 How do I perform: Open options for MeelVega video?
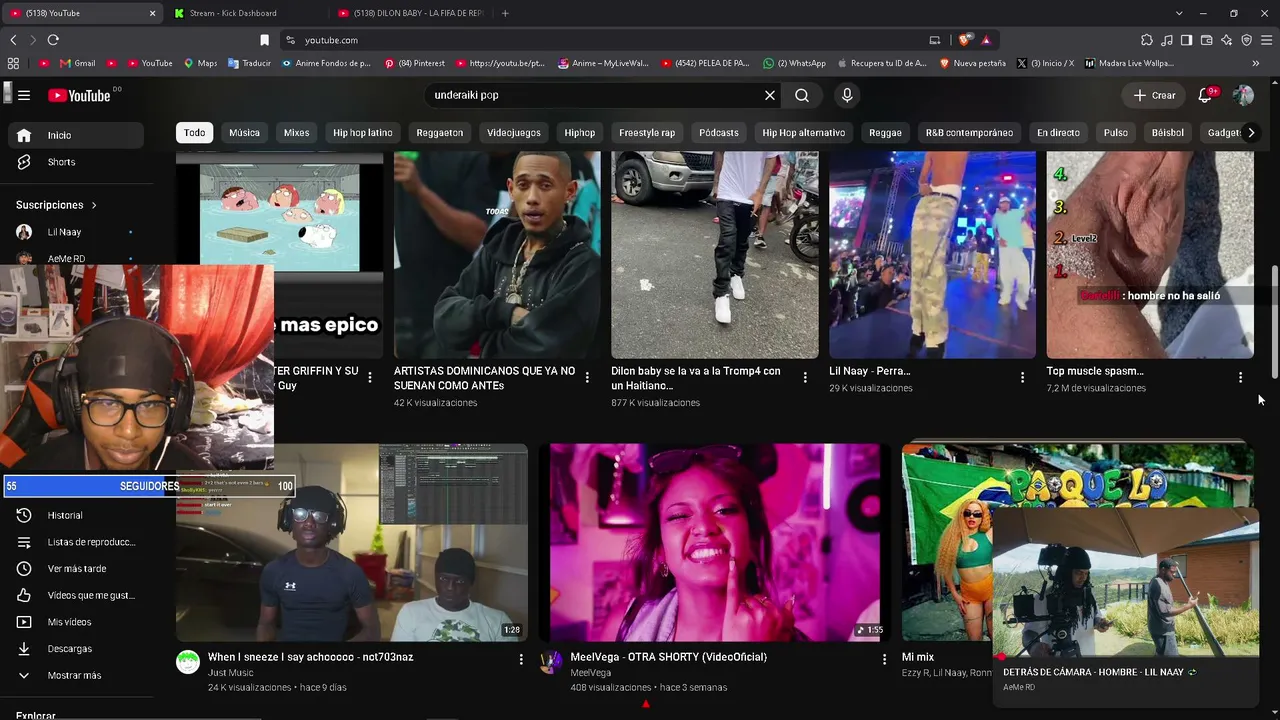[884, 659]
